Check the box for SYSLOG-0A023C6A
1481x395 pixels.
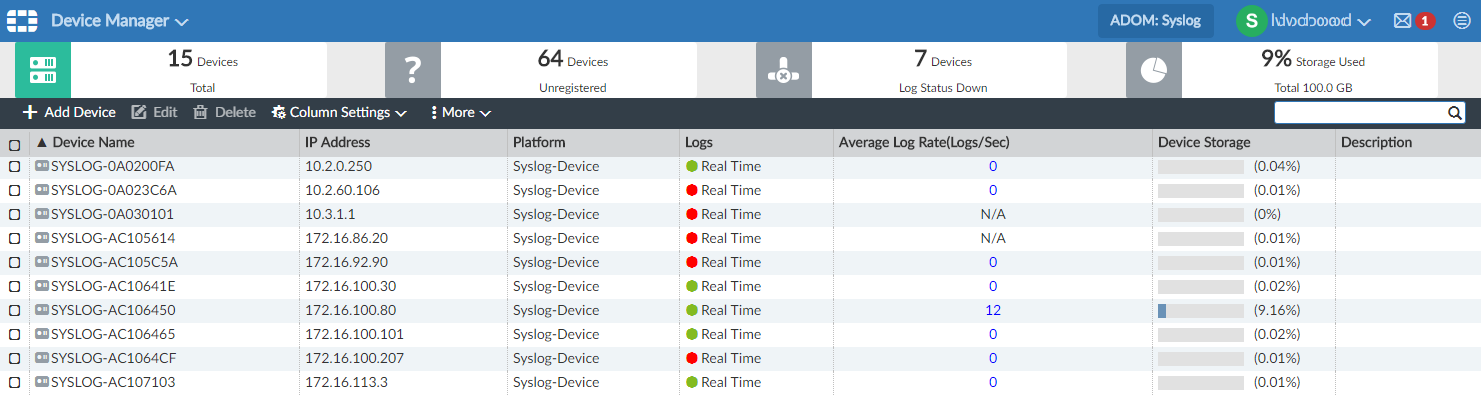click(x=14, y=191)
